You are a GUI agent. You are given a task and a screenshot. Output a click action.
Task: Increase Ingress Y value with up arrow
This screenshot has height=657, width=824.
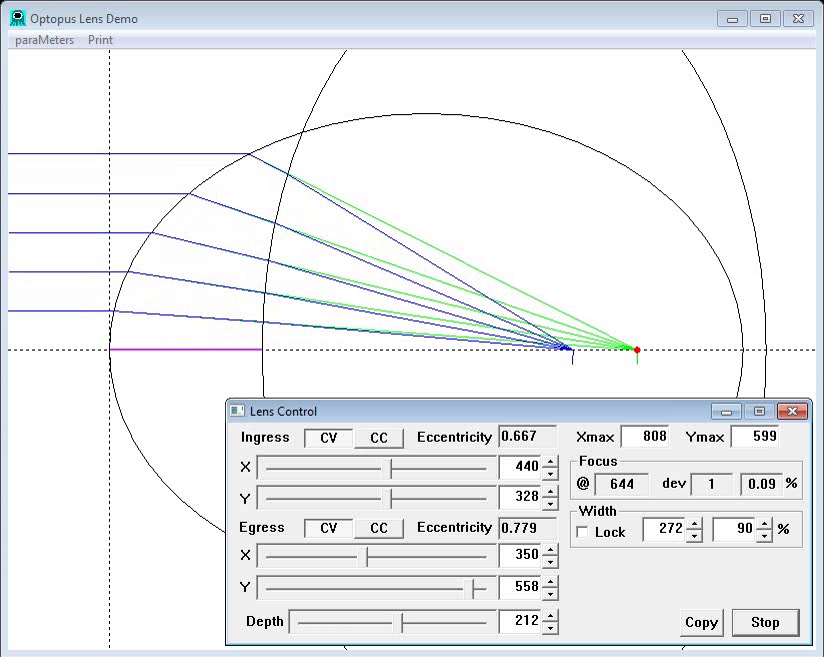click(x=550, y=492)
